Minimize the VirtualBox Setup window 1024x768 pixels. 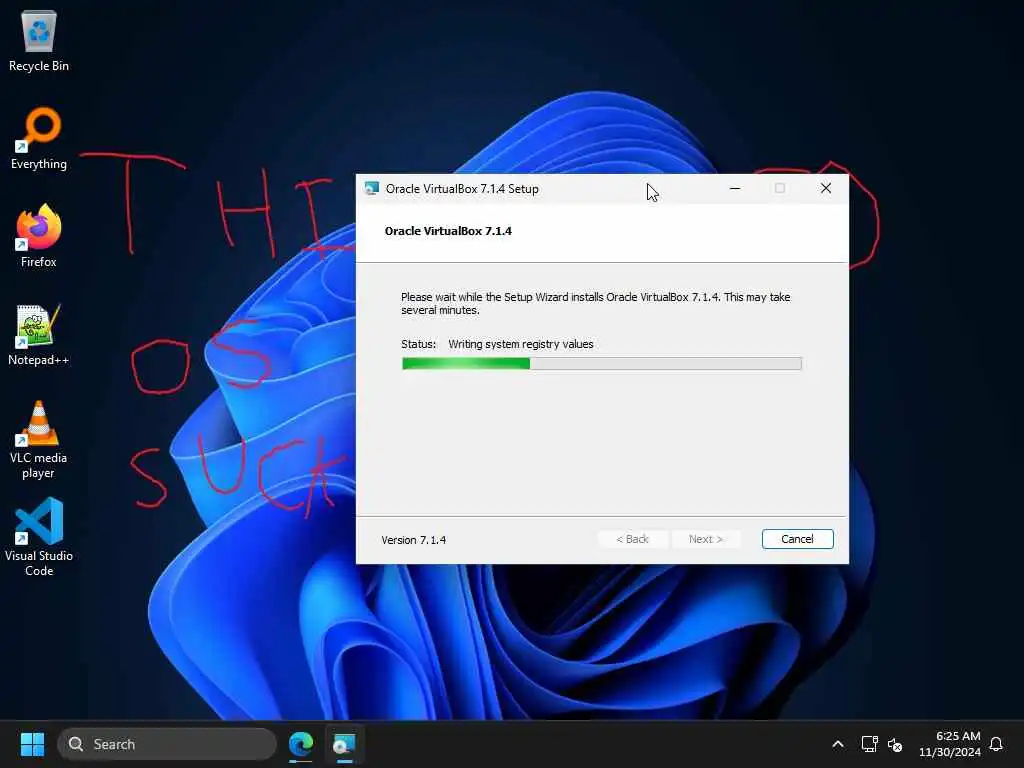[735, 189]
